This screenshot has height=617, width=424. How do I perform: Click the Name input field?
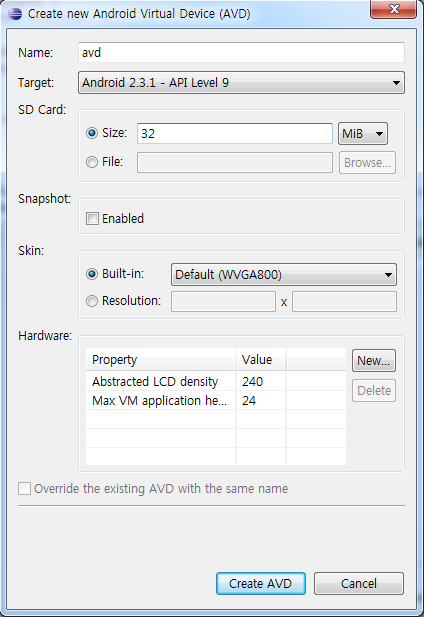(241, 53)
